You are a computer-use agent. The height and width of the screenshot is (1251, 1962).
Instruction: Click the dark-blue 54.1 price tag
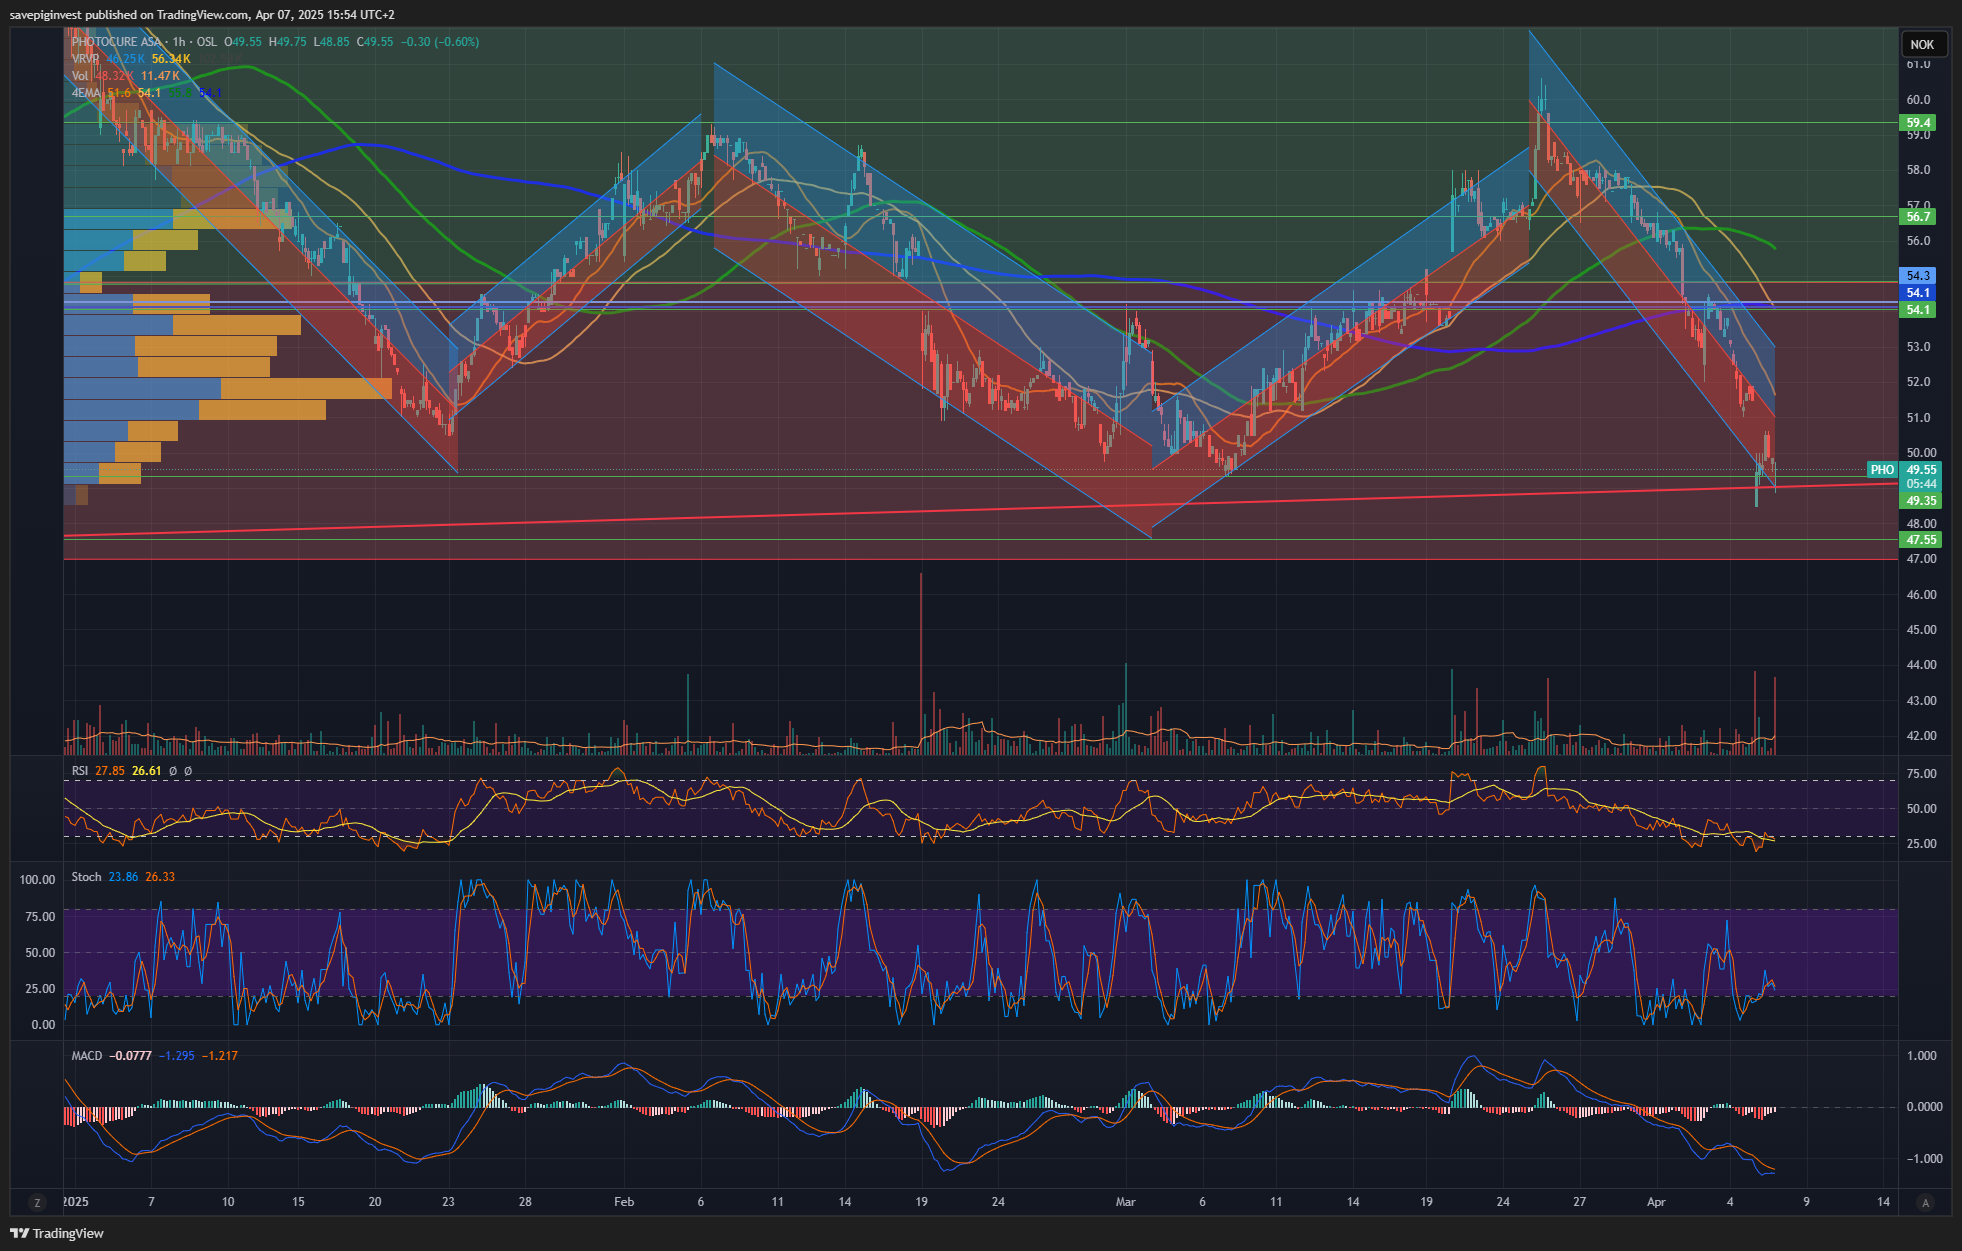point(1918,293)
